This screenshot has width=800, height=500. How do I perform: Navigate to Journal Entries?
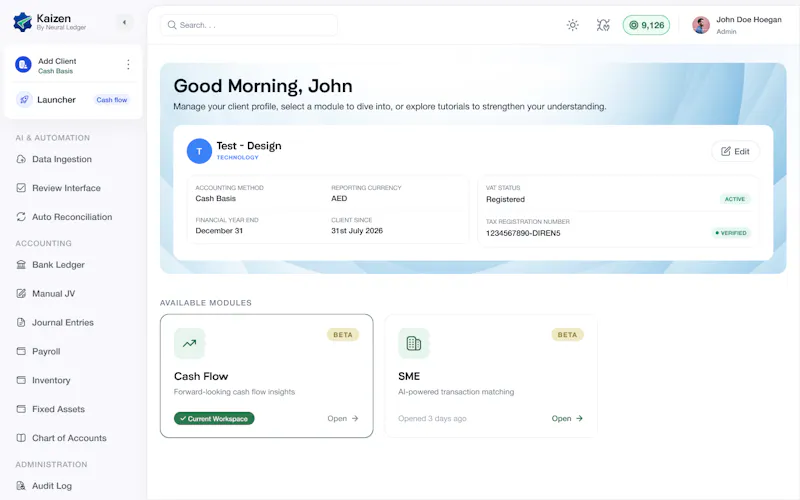click(x=63, y=322)
